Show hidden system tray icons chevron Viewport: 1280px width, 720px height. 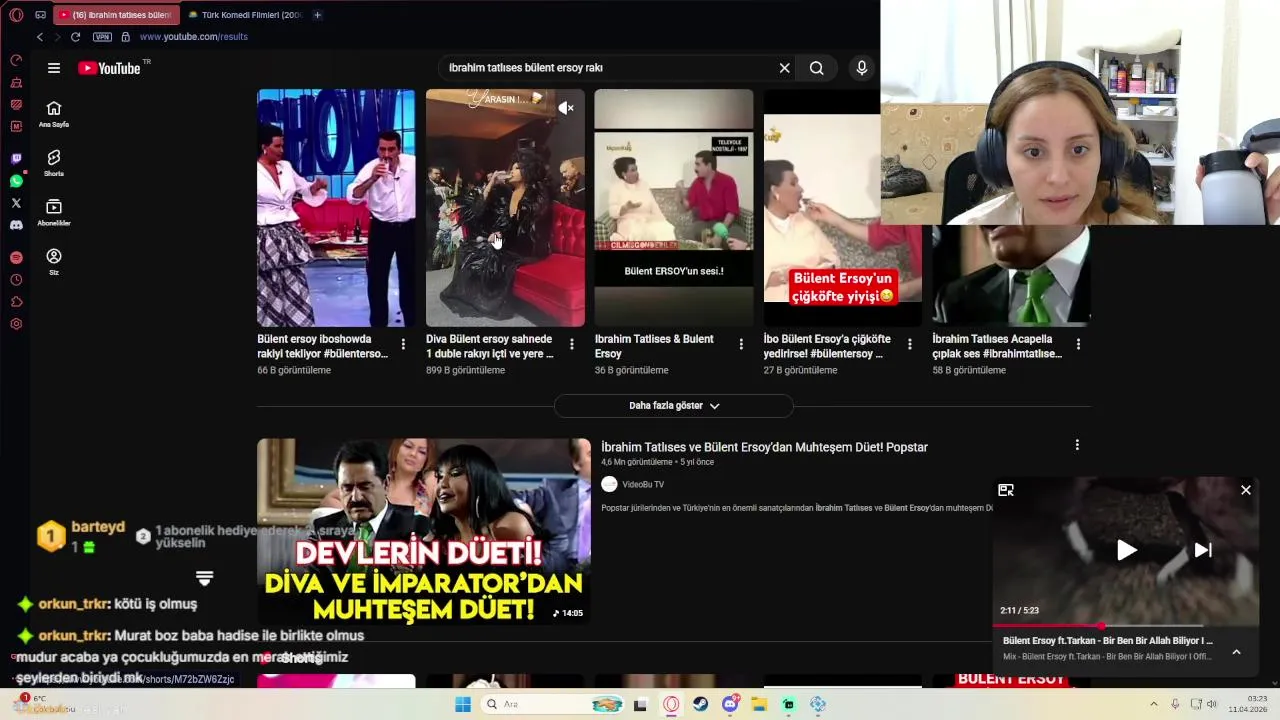coord(1153,704)
